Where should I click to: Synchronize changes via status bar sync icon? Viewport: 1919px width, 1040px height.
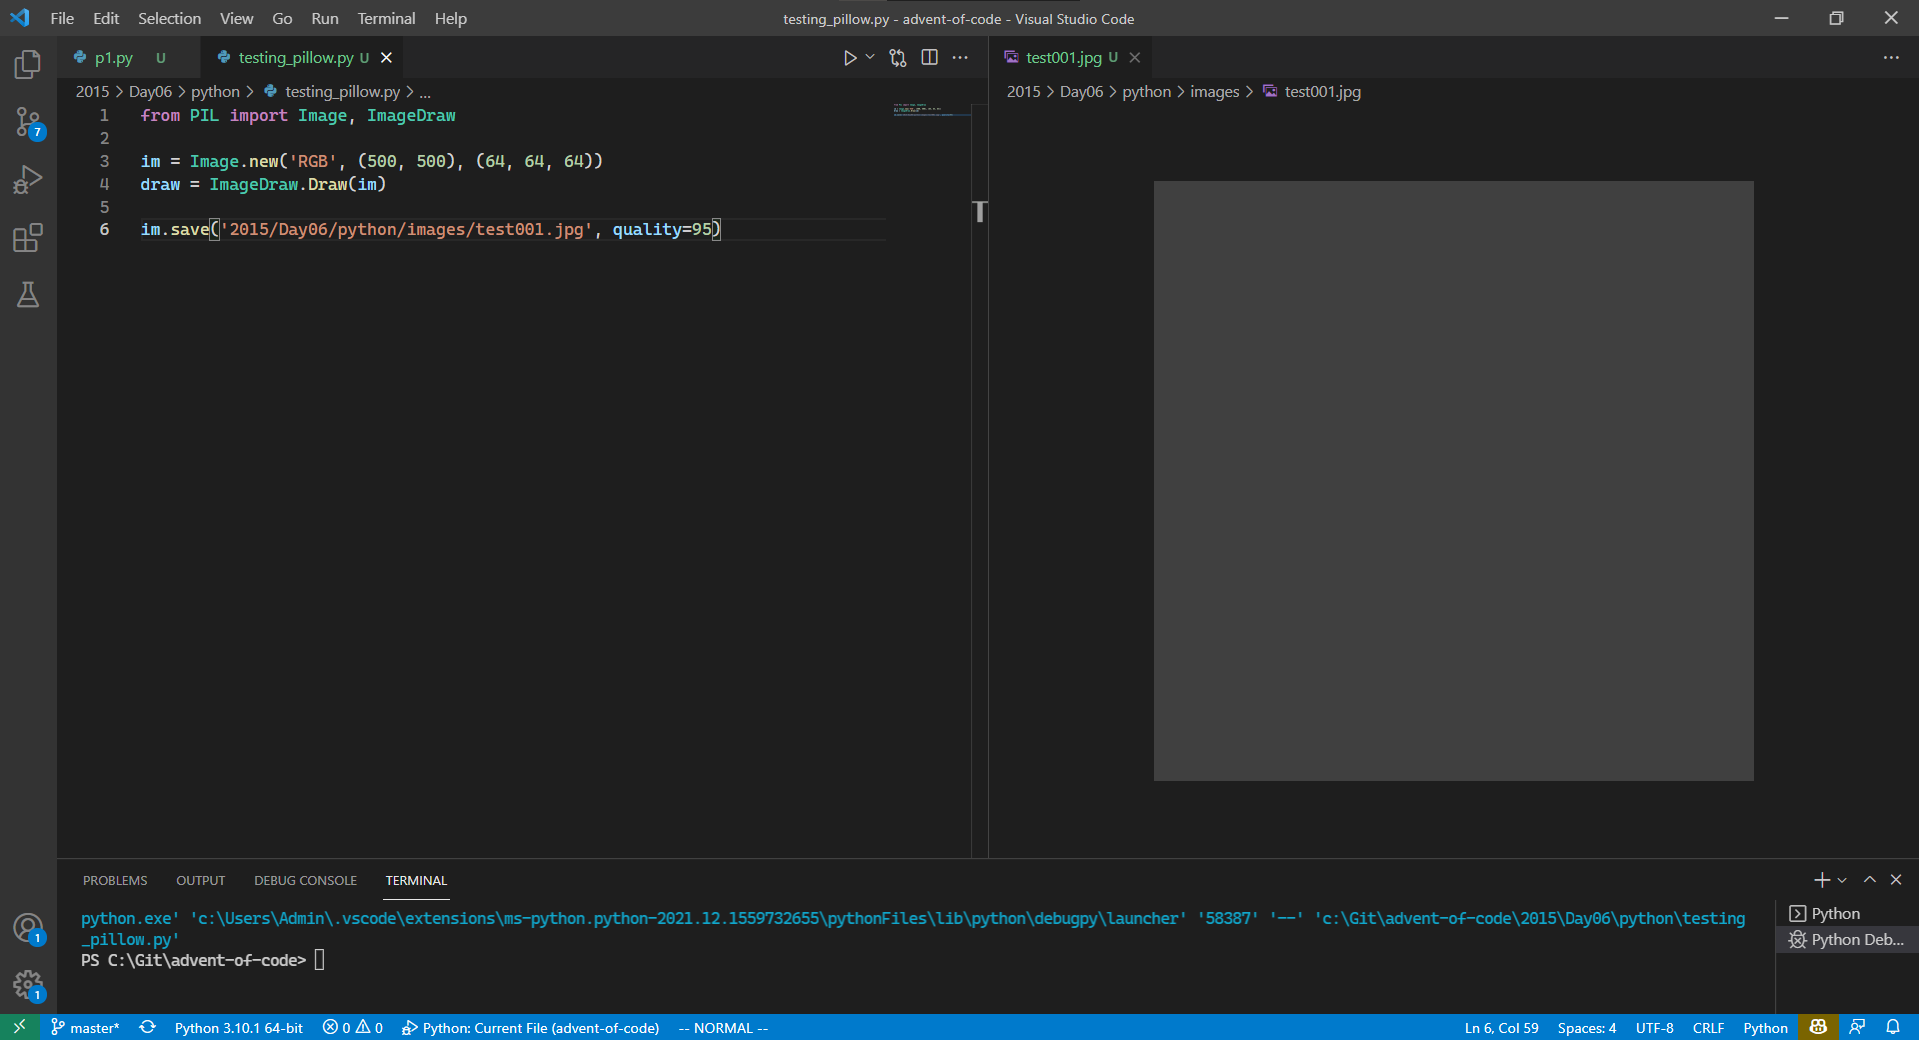147,1028
